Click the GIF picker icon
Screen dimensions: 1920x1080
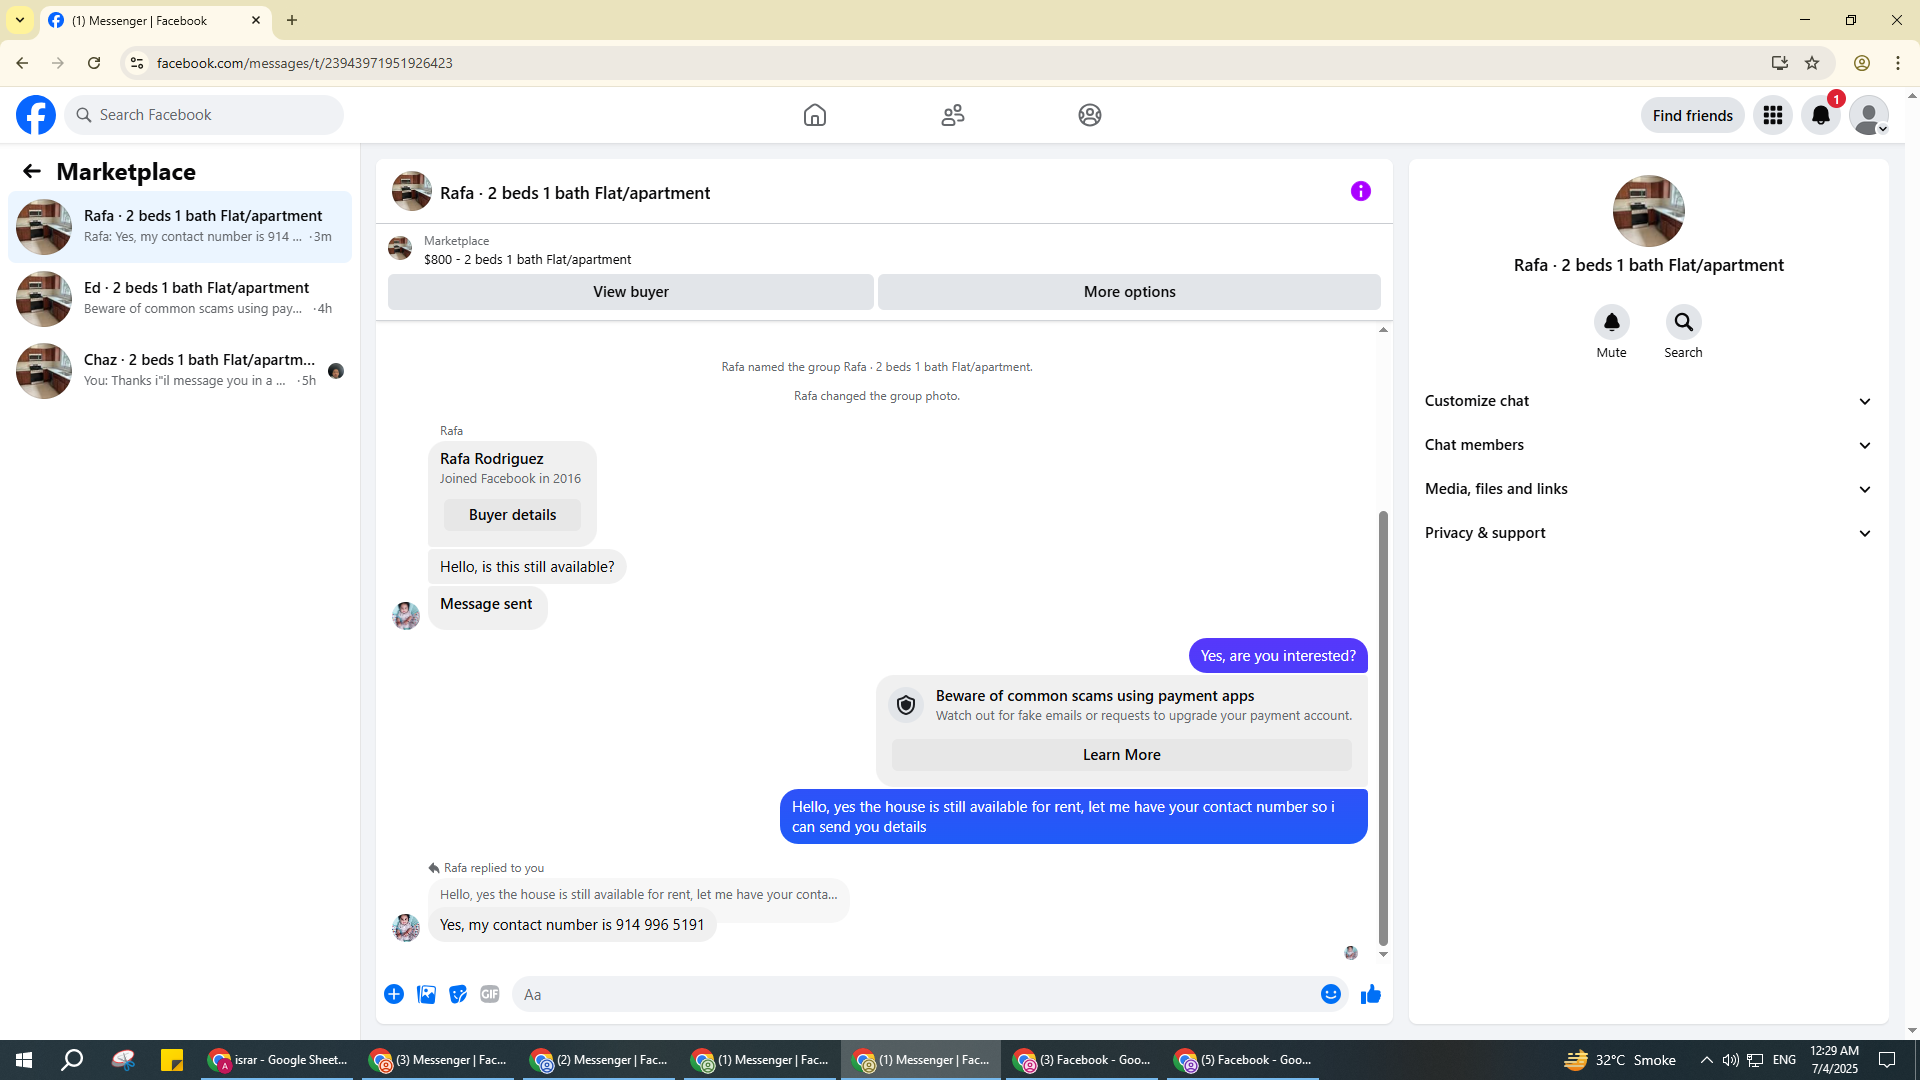(x=489, y=994)
